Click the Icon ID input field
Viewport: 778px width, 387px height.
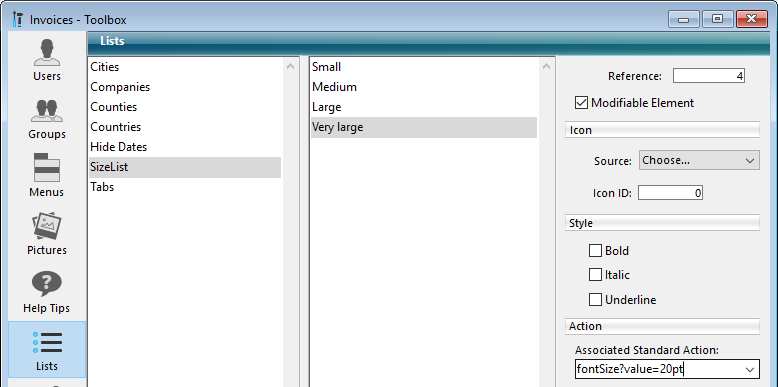tap(670, 193)
